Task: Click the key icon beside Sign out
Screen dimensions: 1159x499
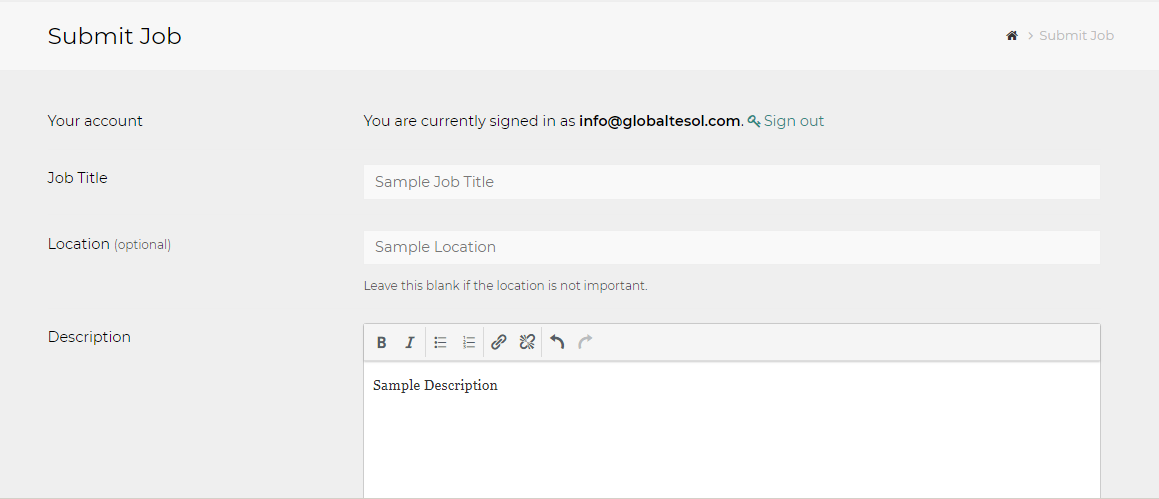Action: [754, 122]
